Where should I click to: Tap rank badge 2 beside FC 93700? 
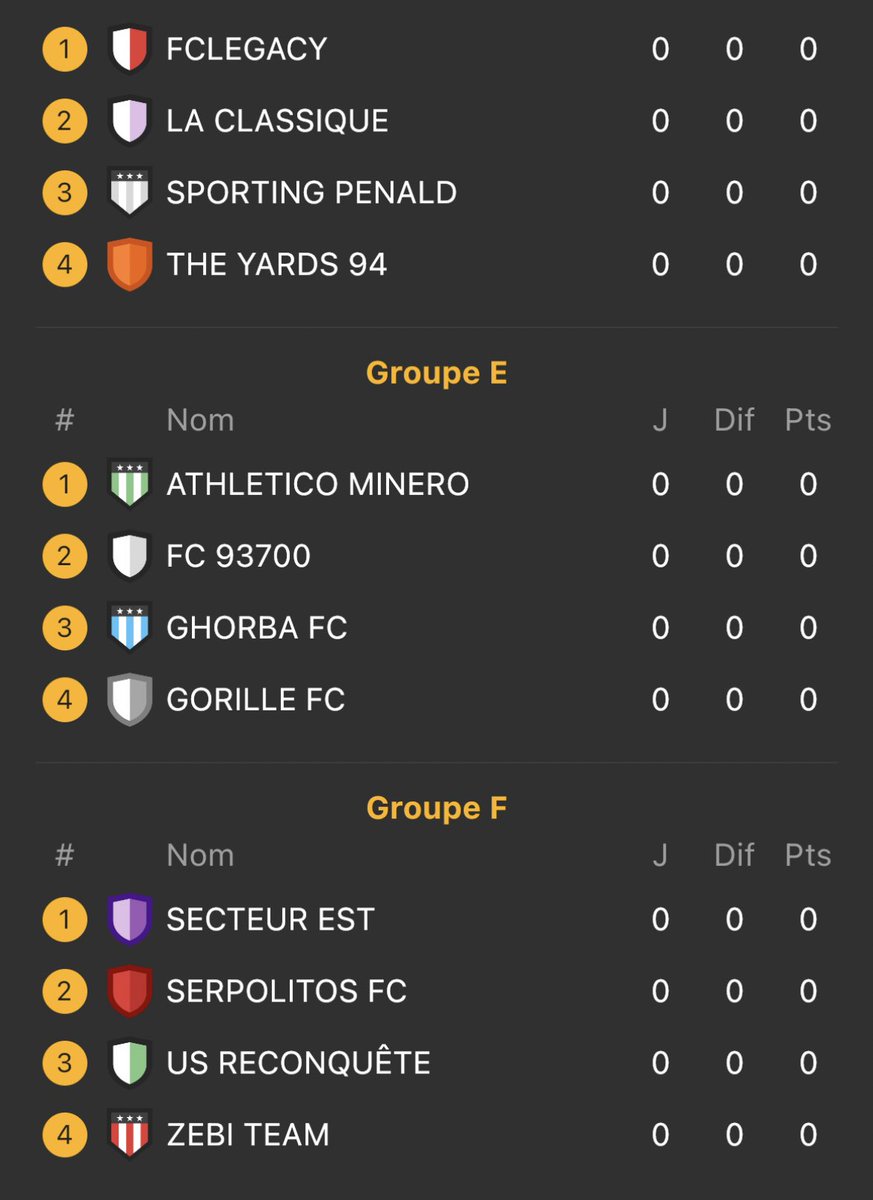pyautogui.click(x=65, y=556)
